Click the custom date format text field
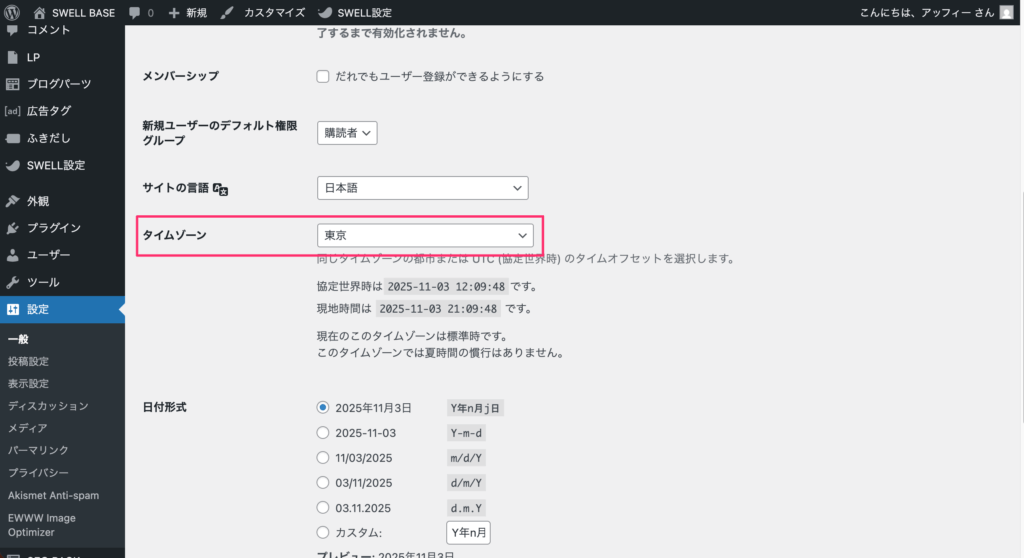1024x558 pixels. (x=468, y=532)
